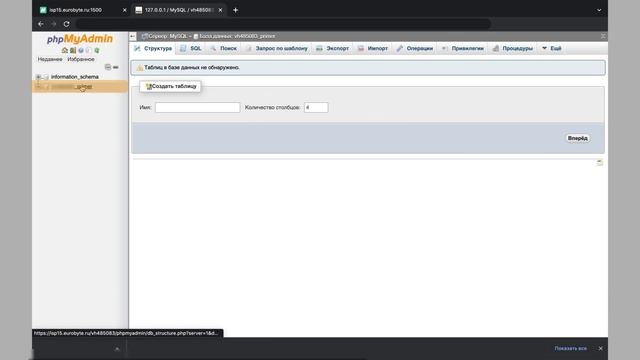The image size is (640, 360).
Task: Click the Таблиц в базе данных не обнаружено notice
Action: 368,68
